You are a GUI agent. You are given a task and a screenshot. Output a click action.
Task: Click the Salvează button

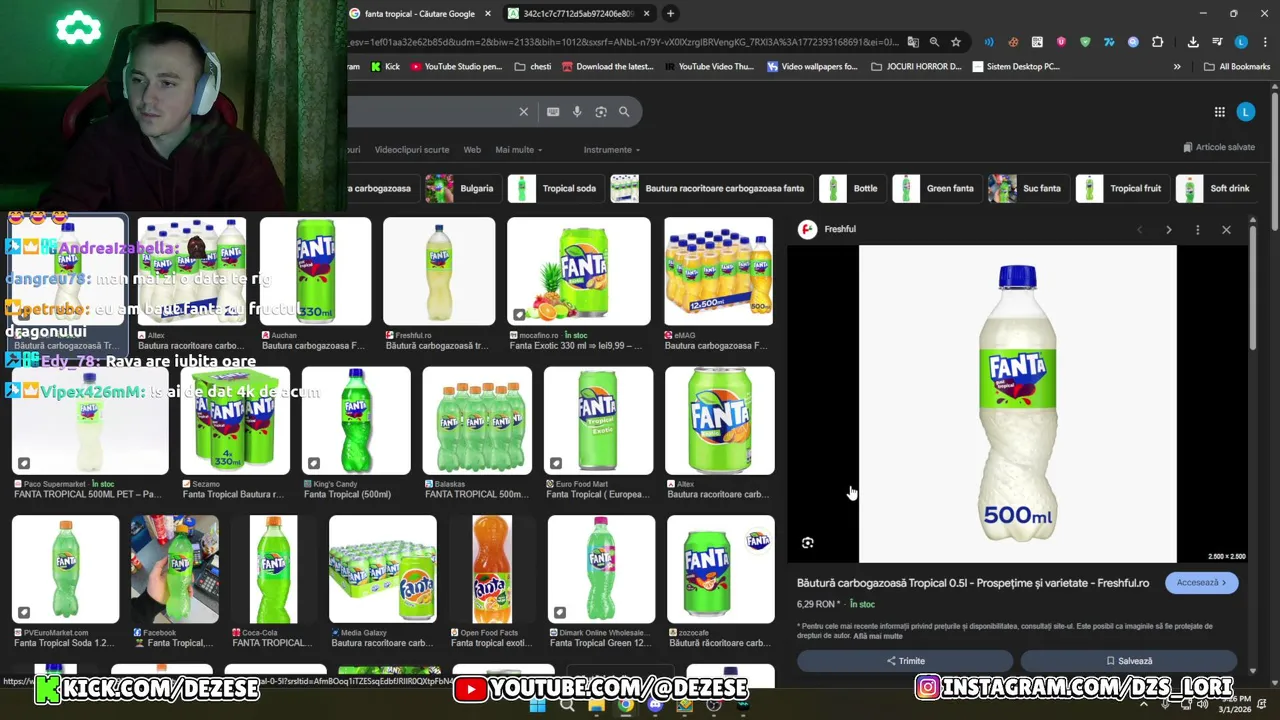point(1129,661)
